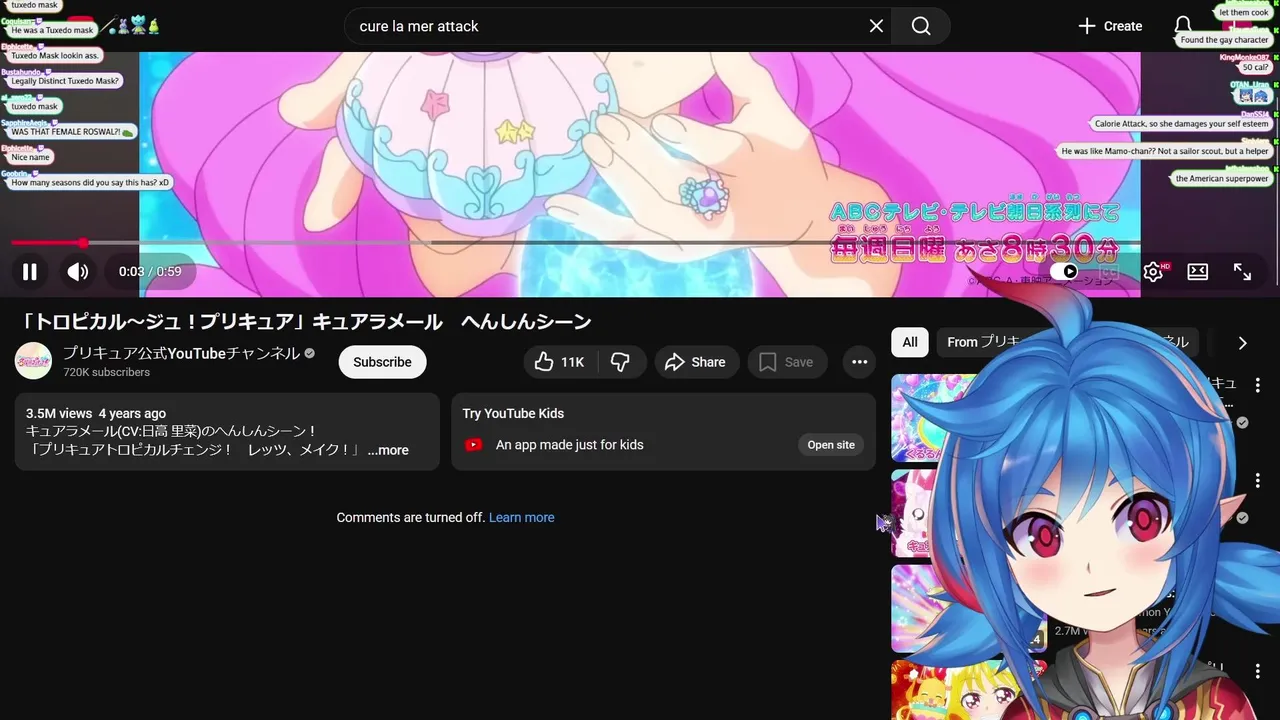Click chat message Legally Distinct Tuxedo Mask?
This screenshot has height=720, width=1280.
point(65,81)
